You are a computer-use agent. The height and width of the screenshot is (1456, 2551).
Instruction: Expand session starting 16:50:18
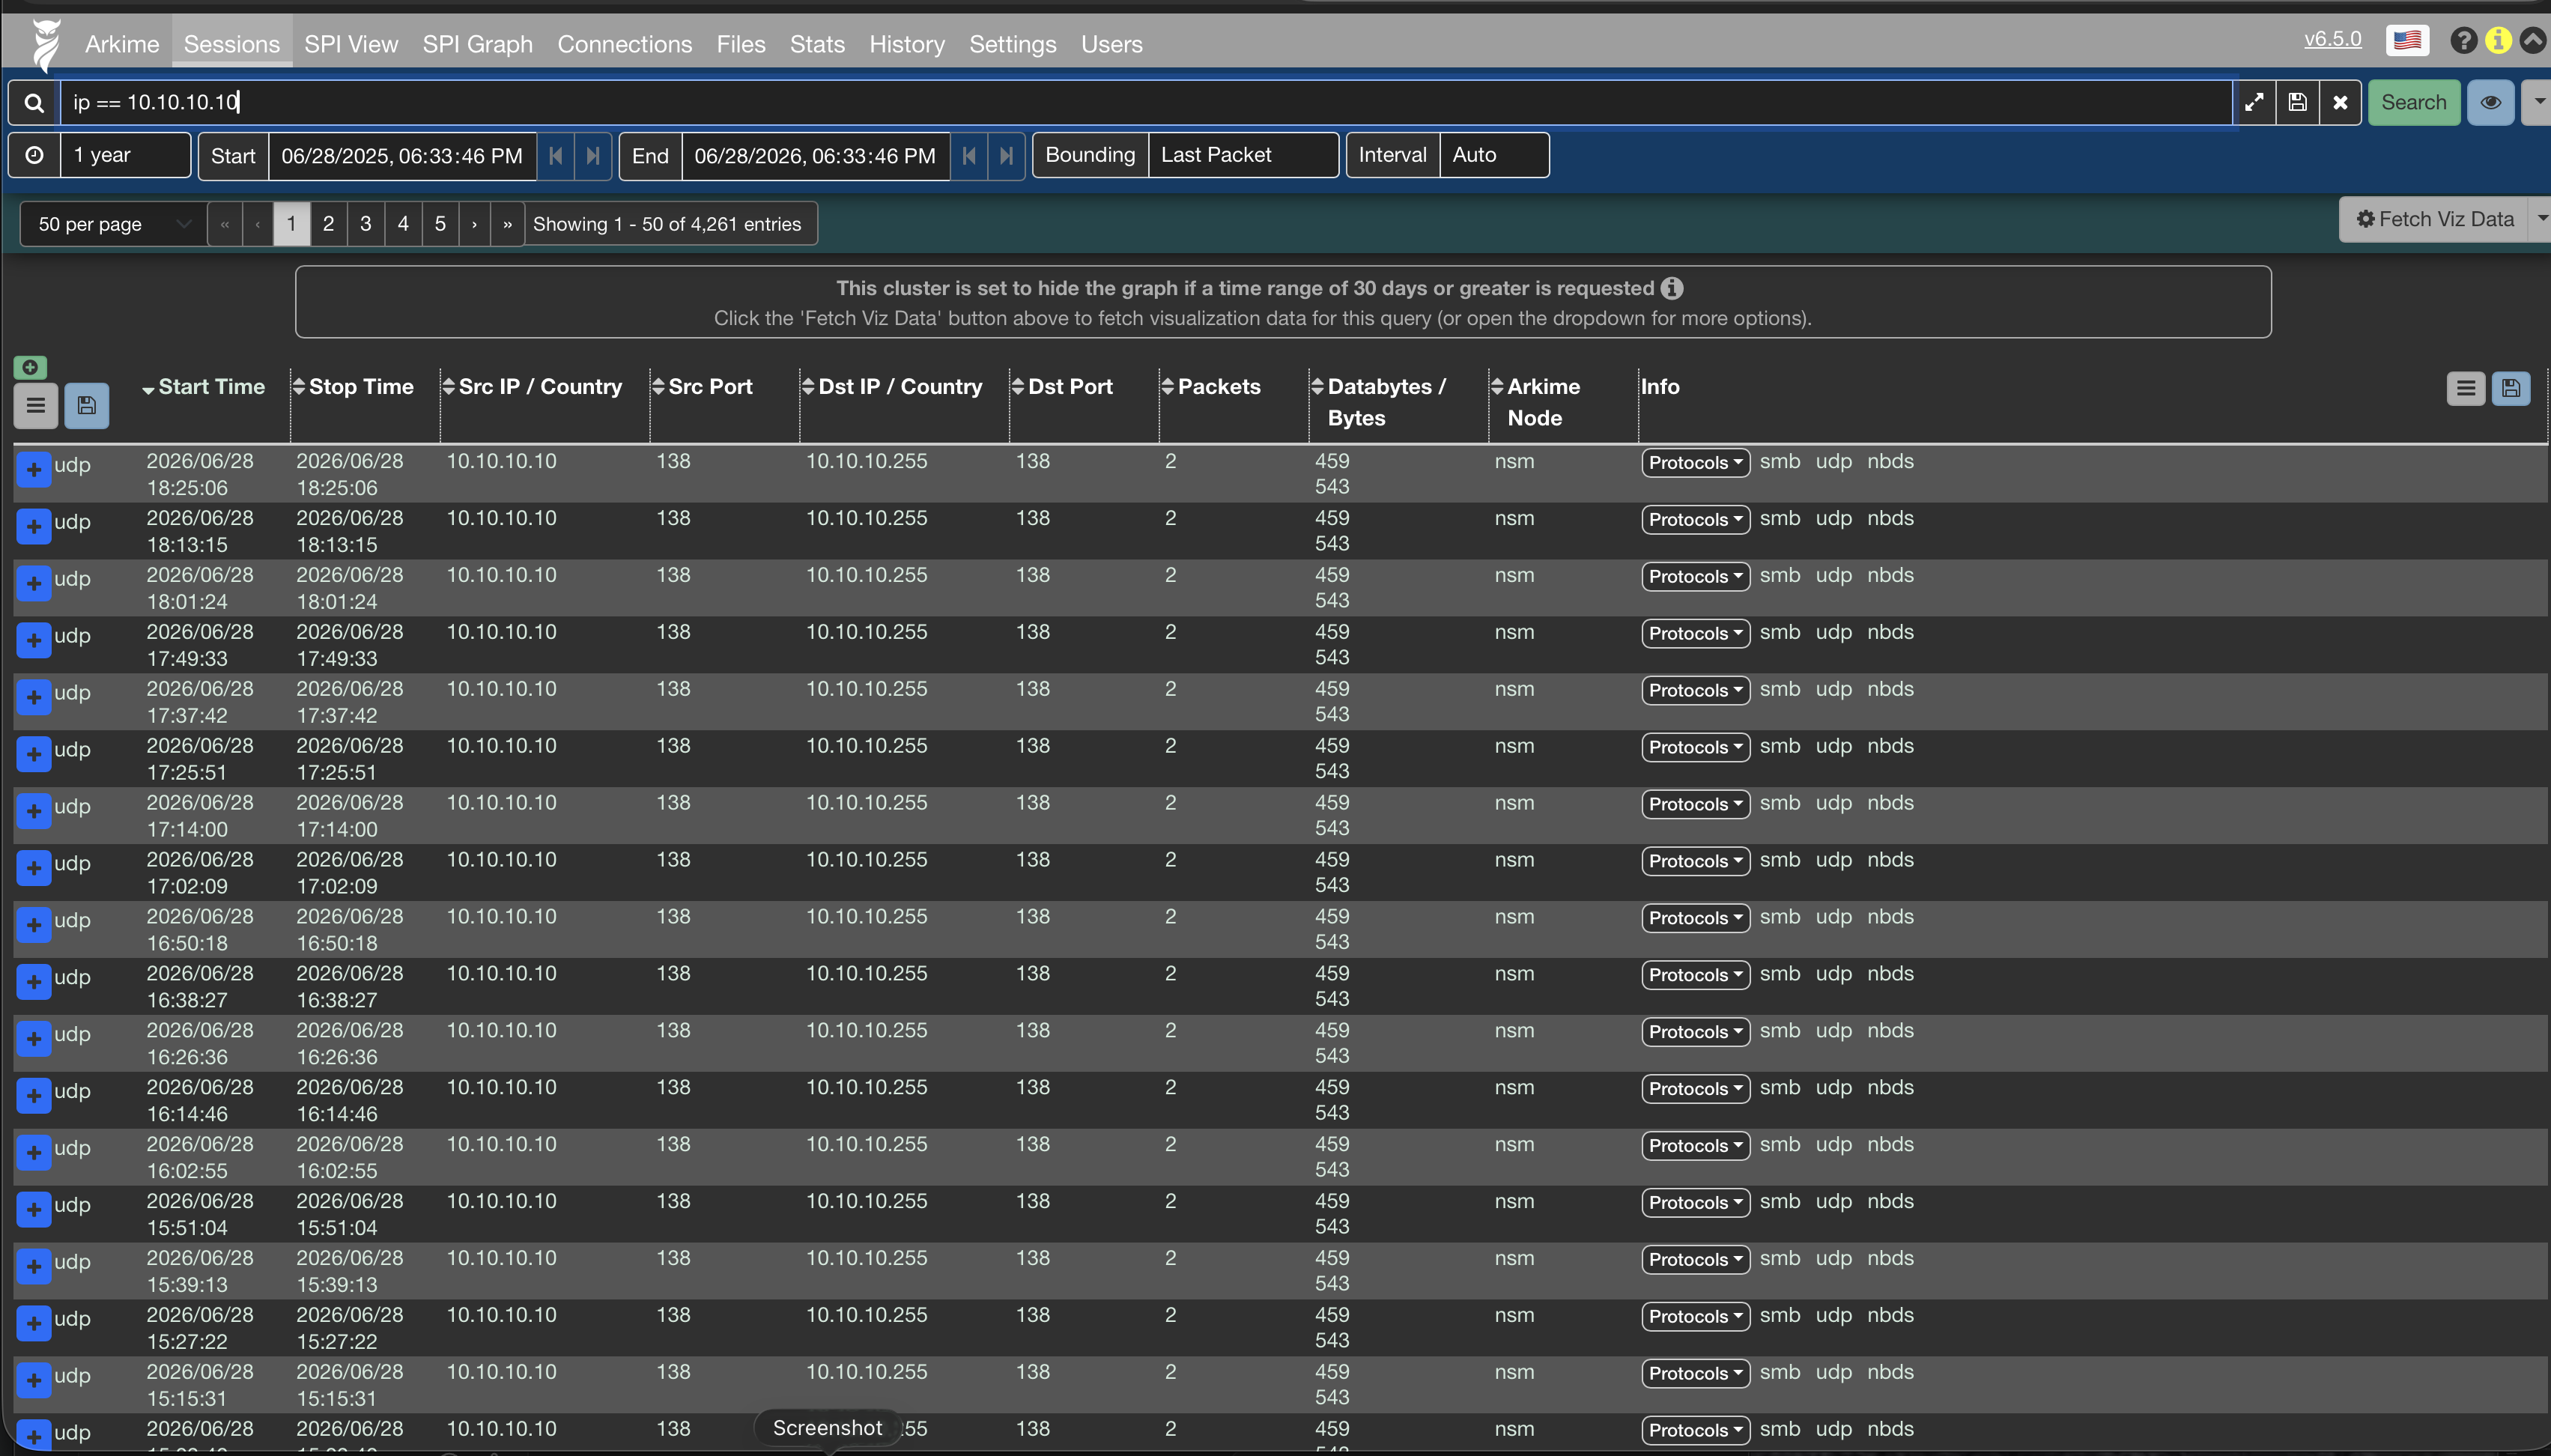tap(34, 924)
